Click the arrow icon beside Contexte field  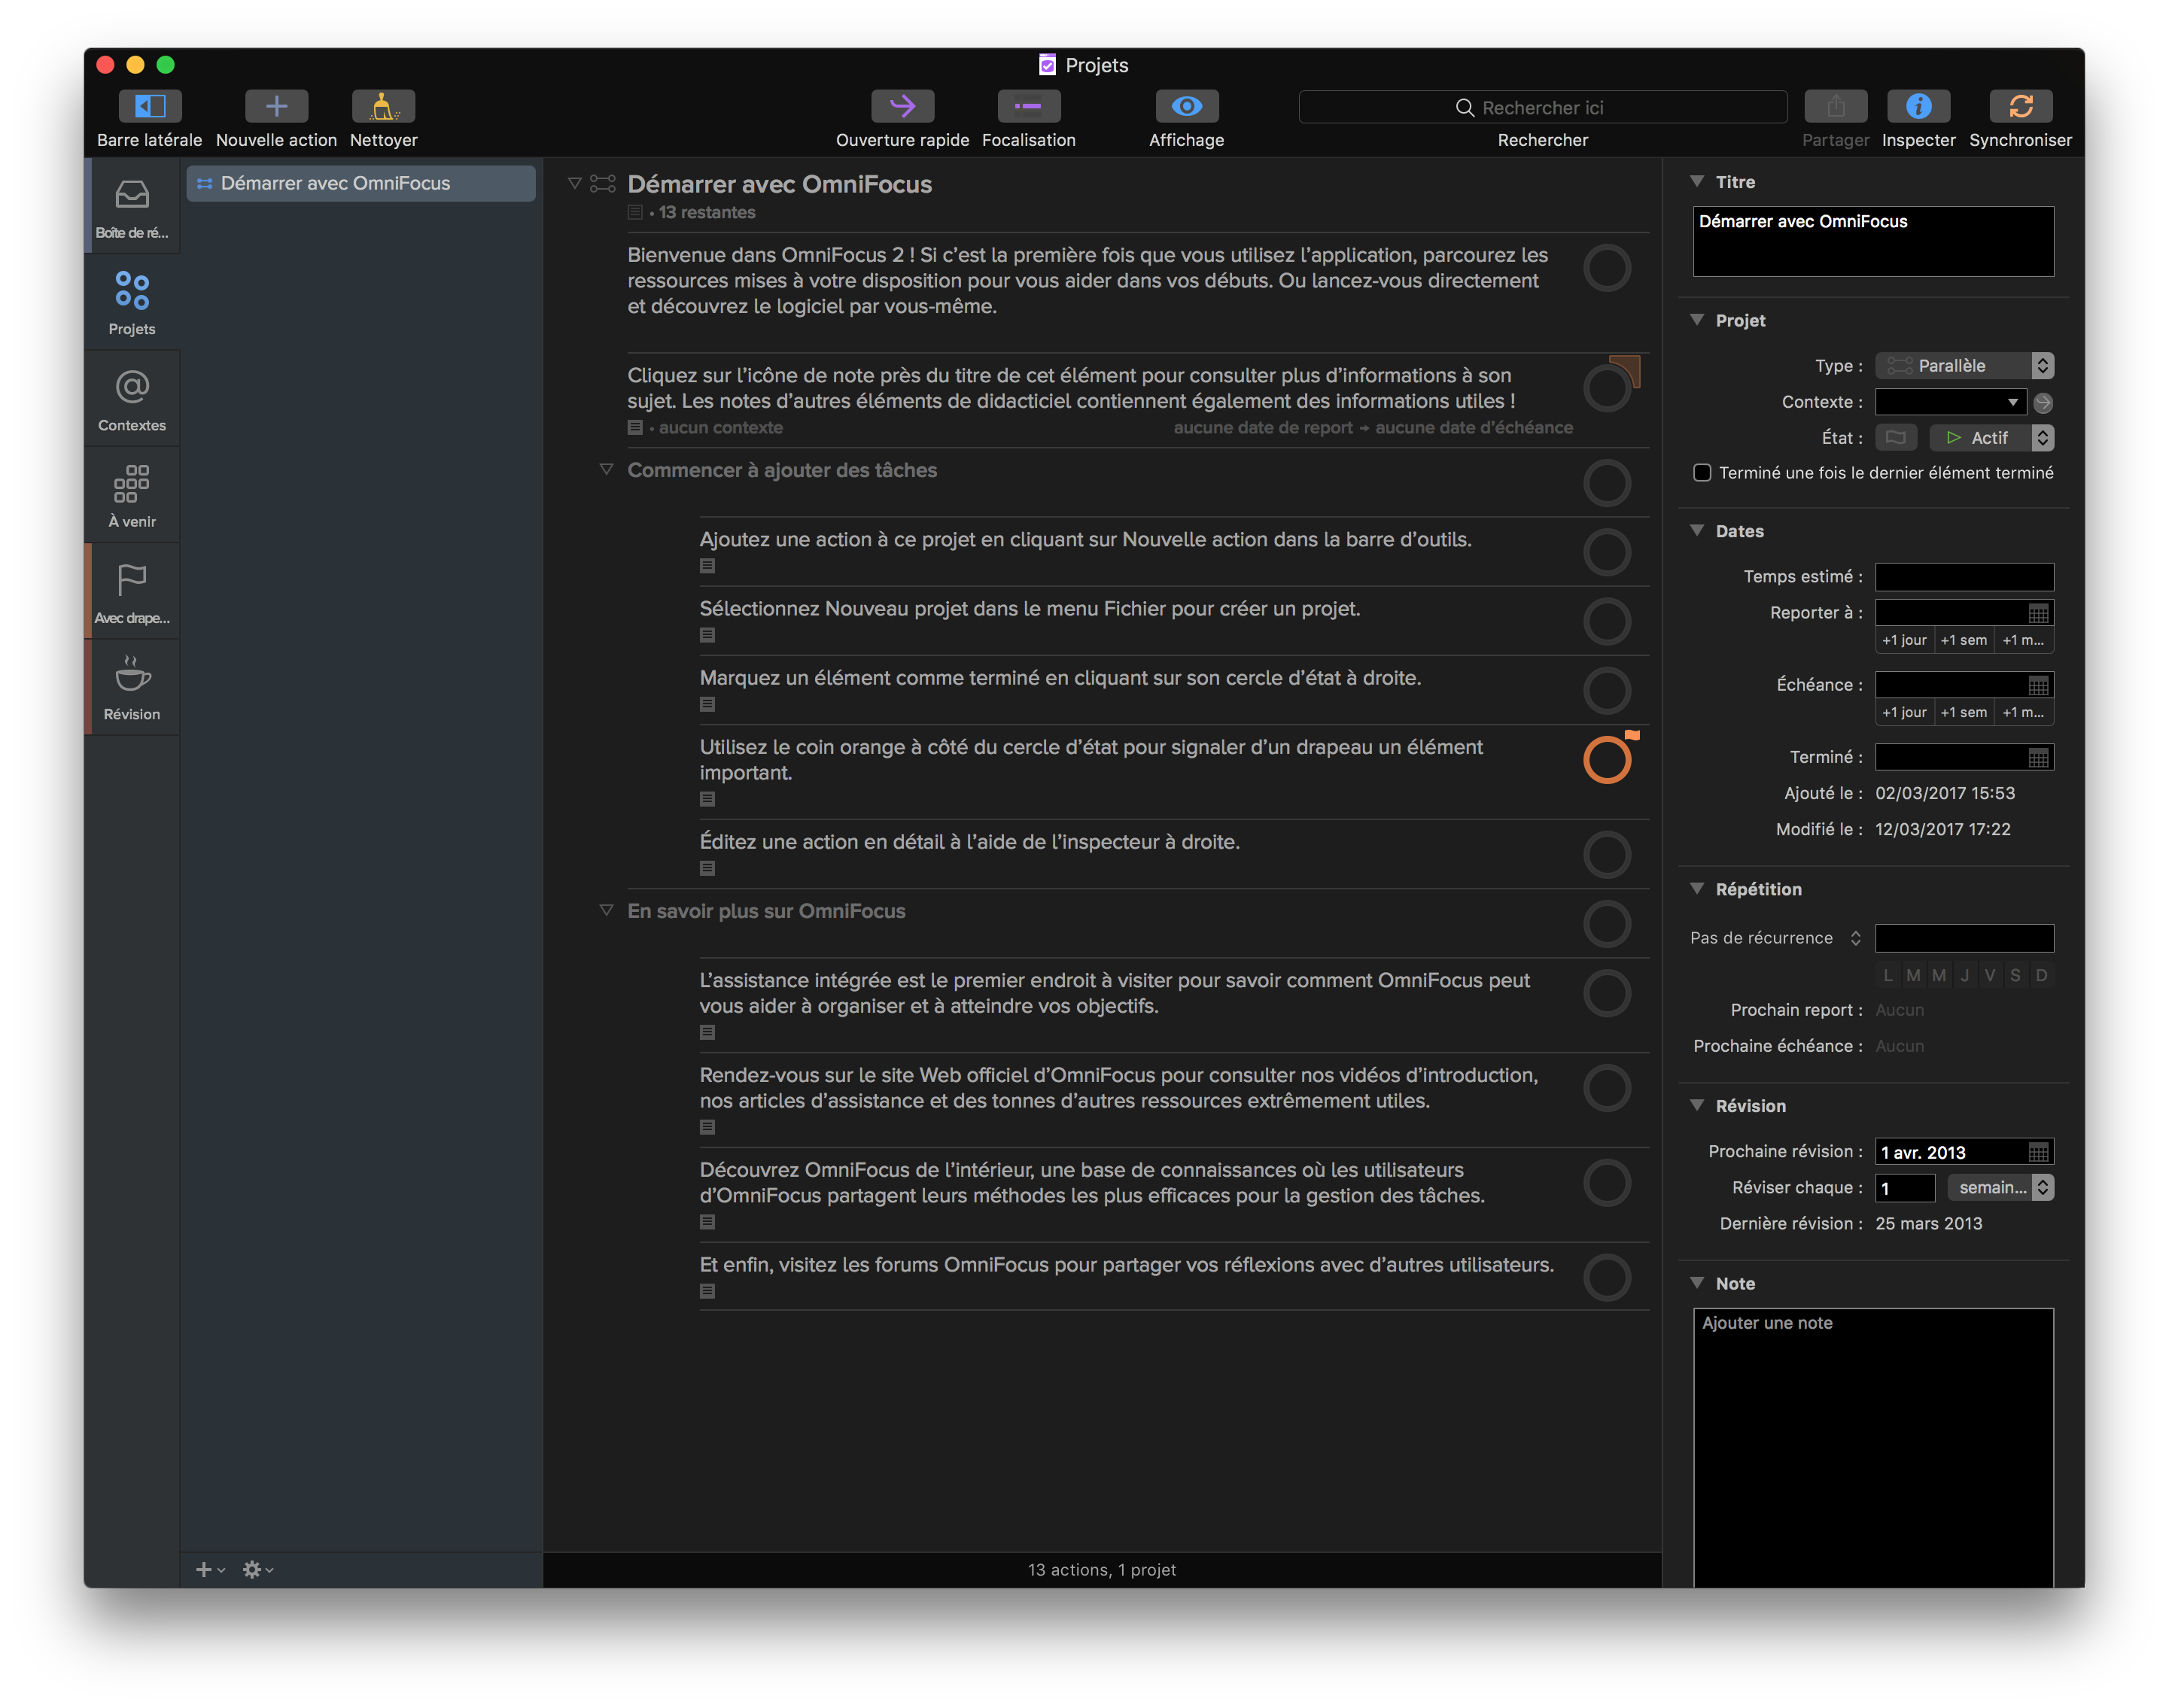click(2043, 402)
